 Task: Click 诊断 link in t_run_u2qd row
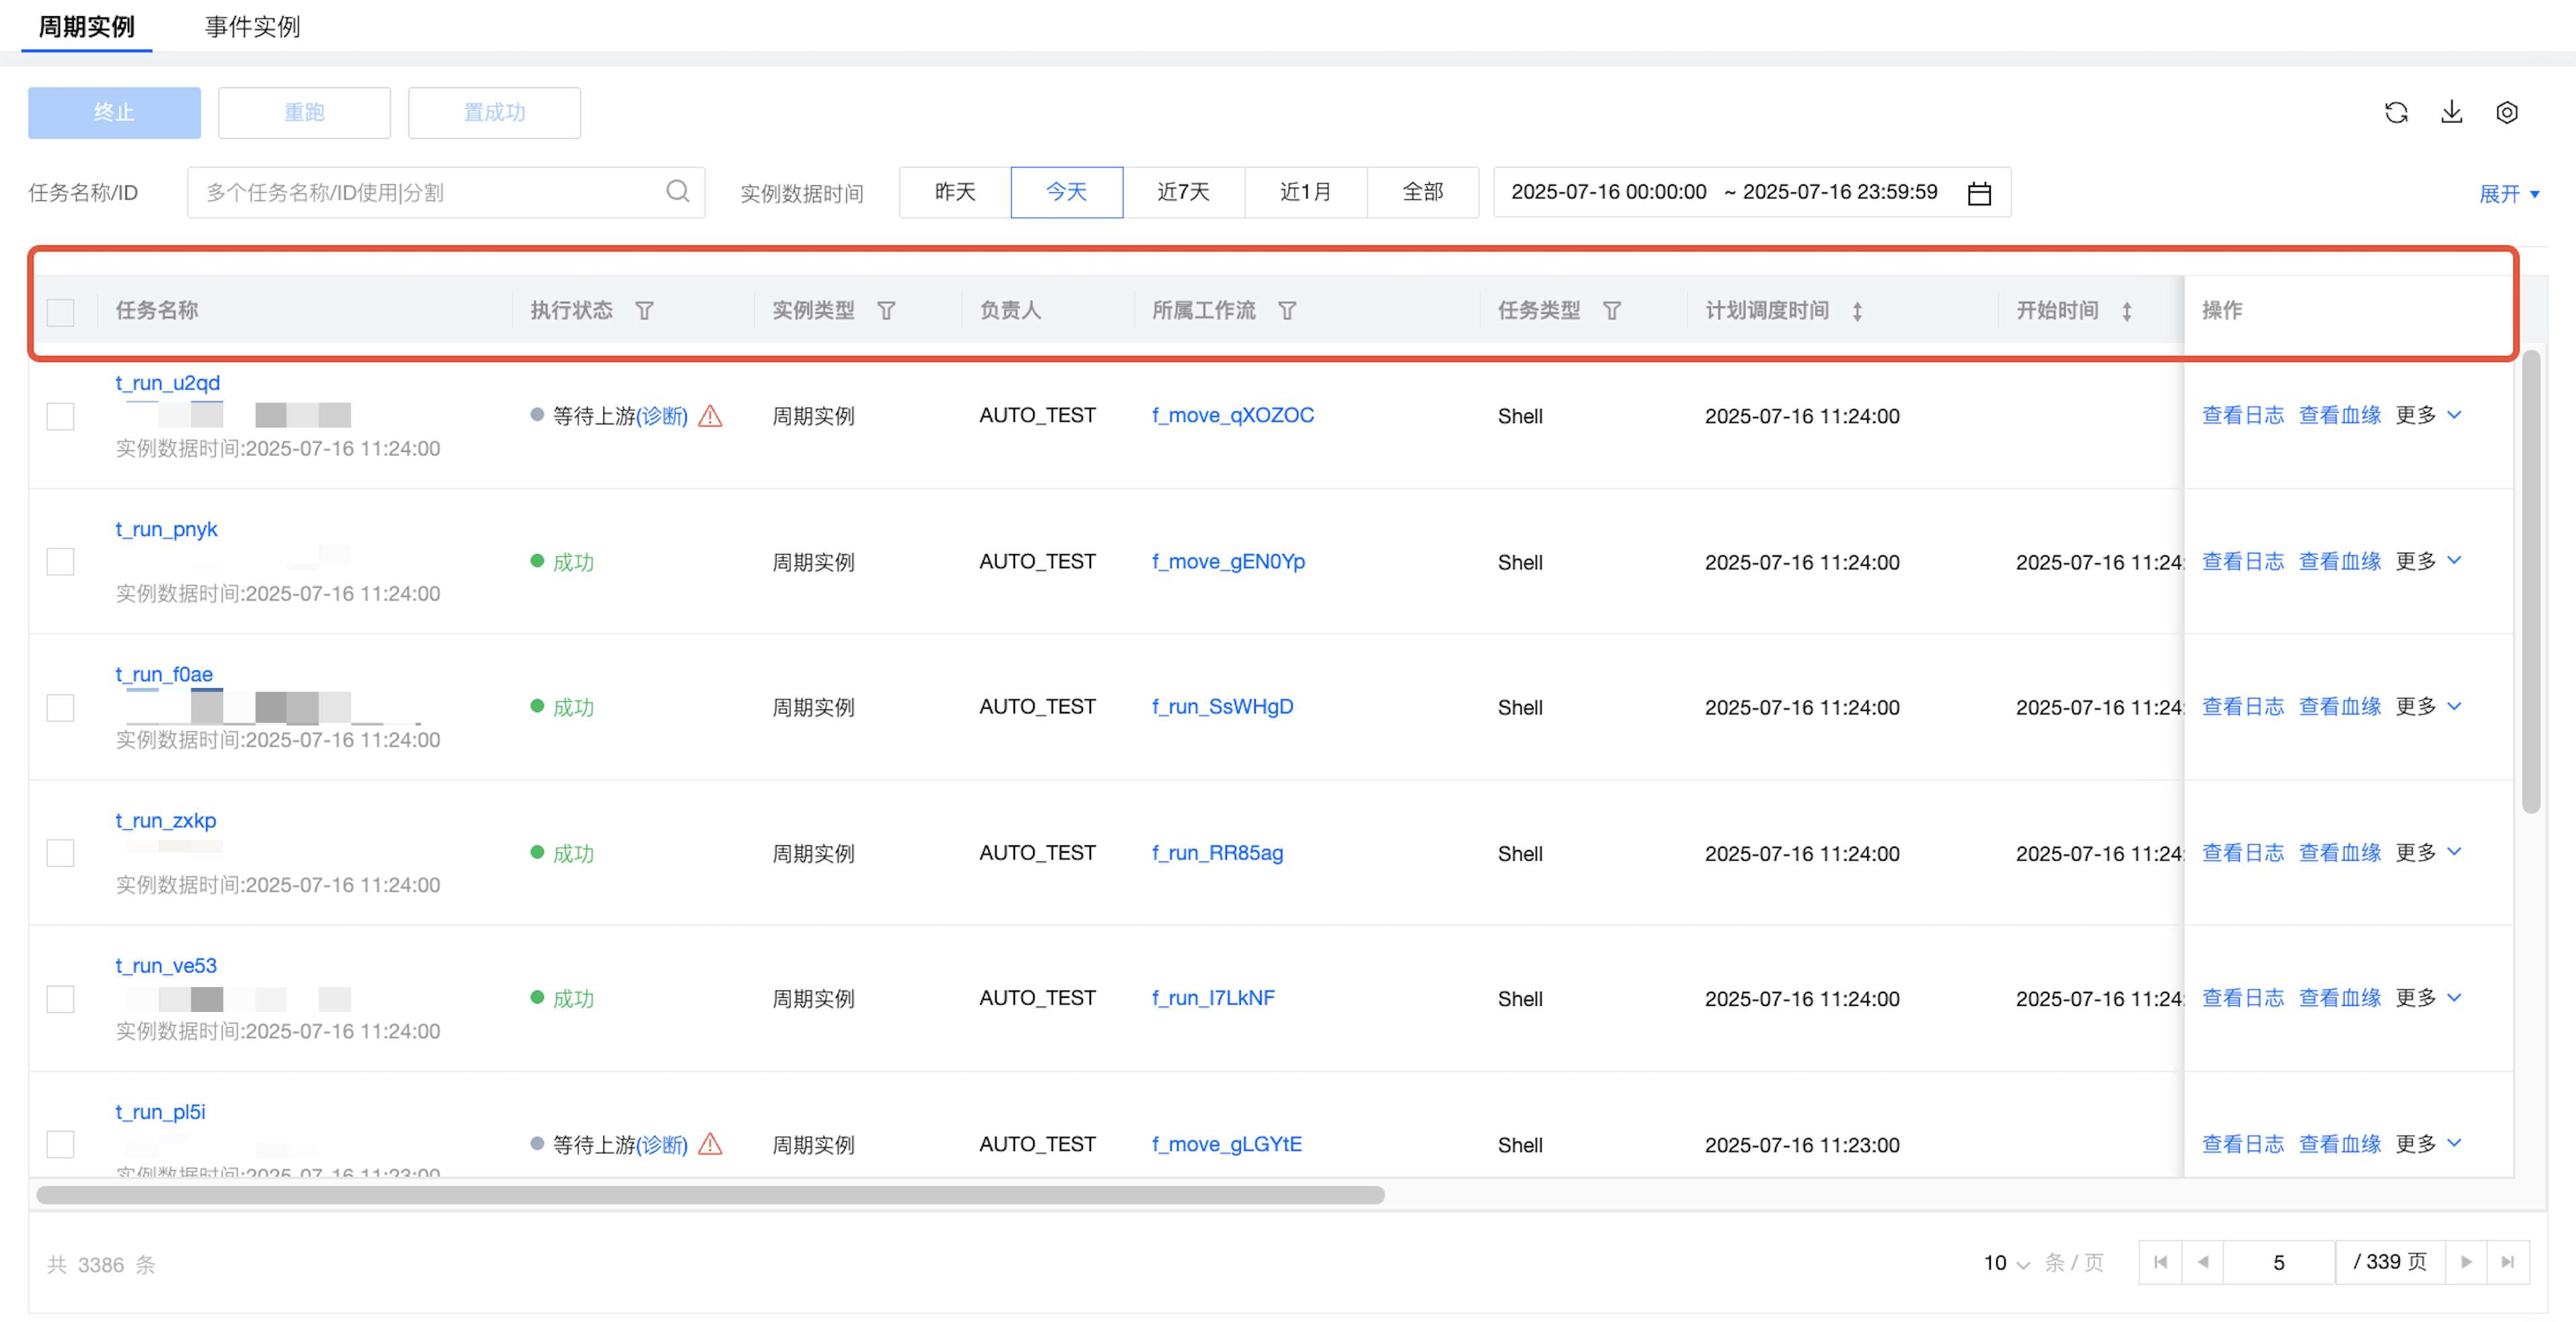tap(662, 416)
